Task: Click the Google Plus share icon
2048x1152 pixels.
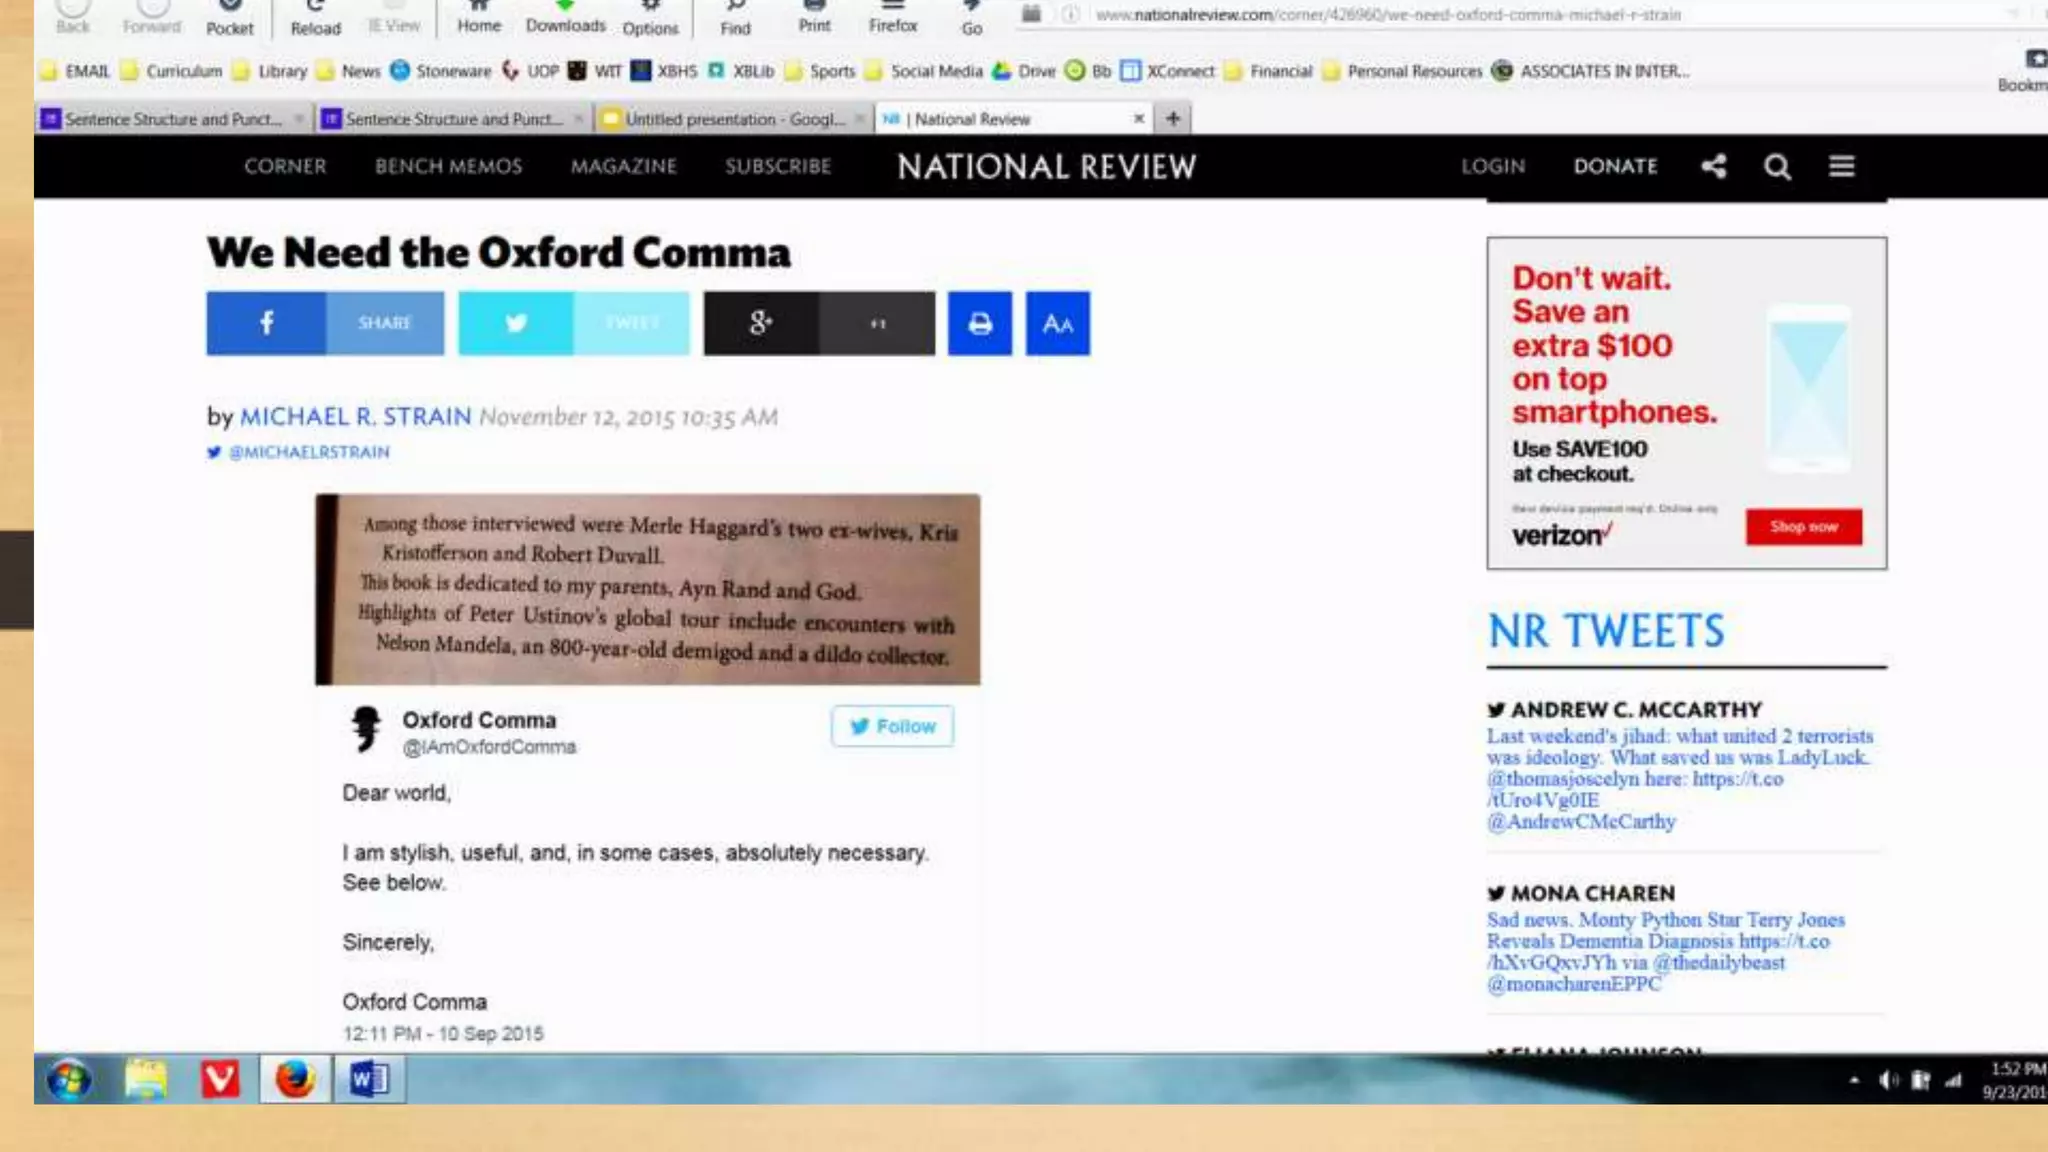Action: (x=760, y=323)
